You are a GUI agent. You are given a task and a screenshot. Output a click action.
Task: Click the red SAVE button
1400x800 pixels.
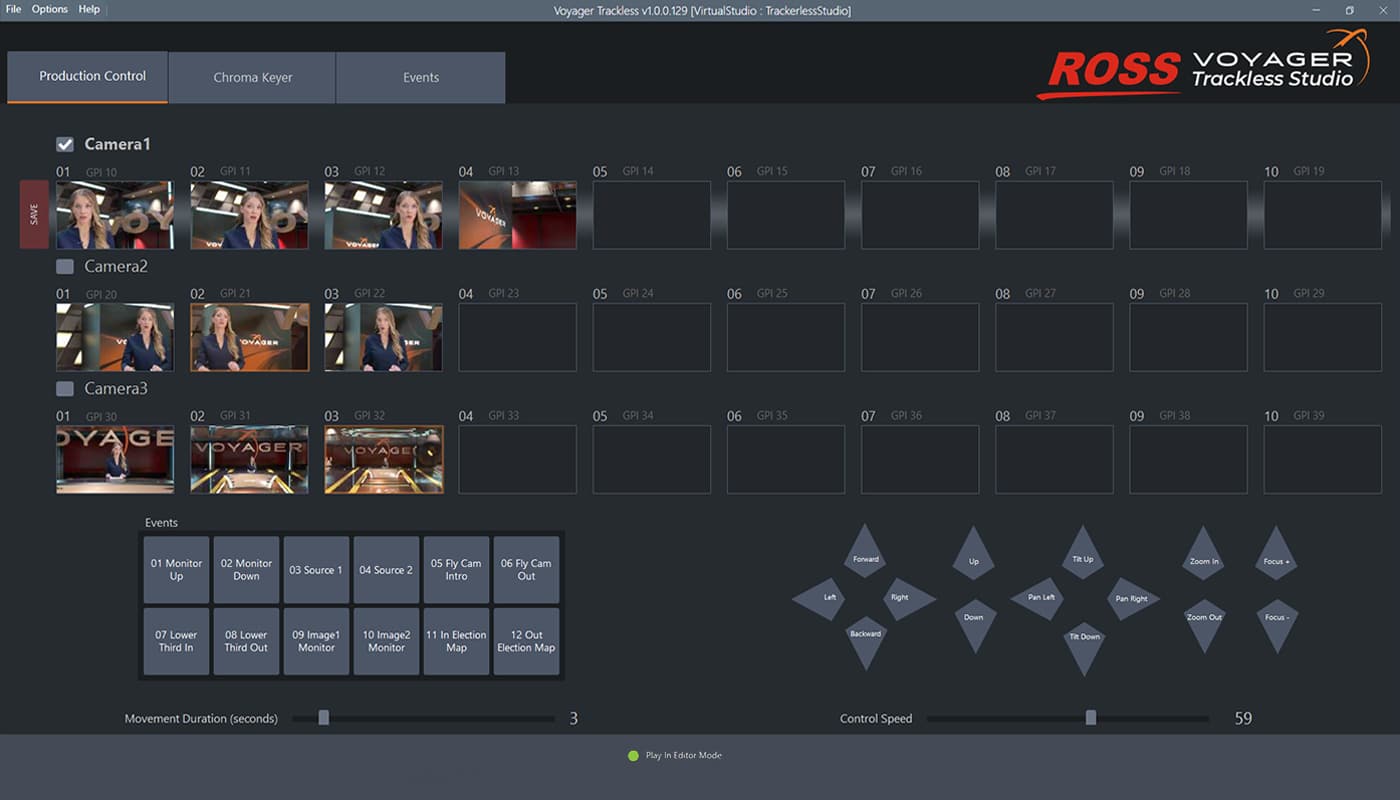(34, 214)
